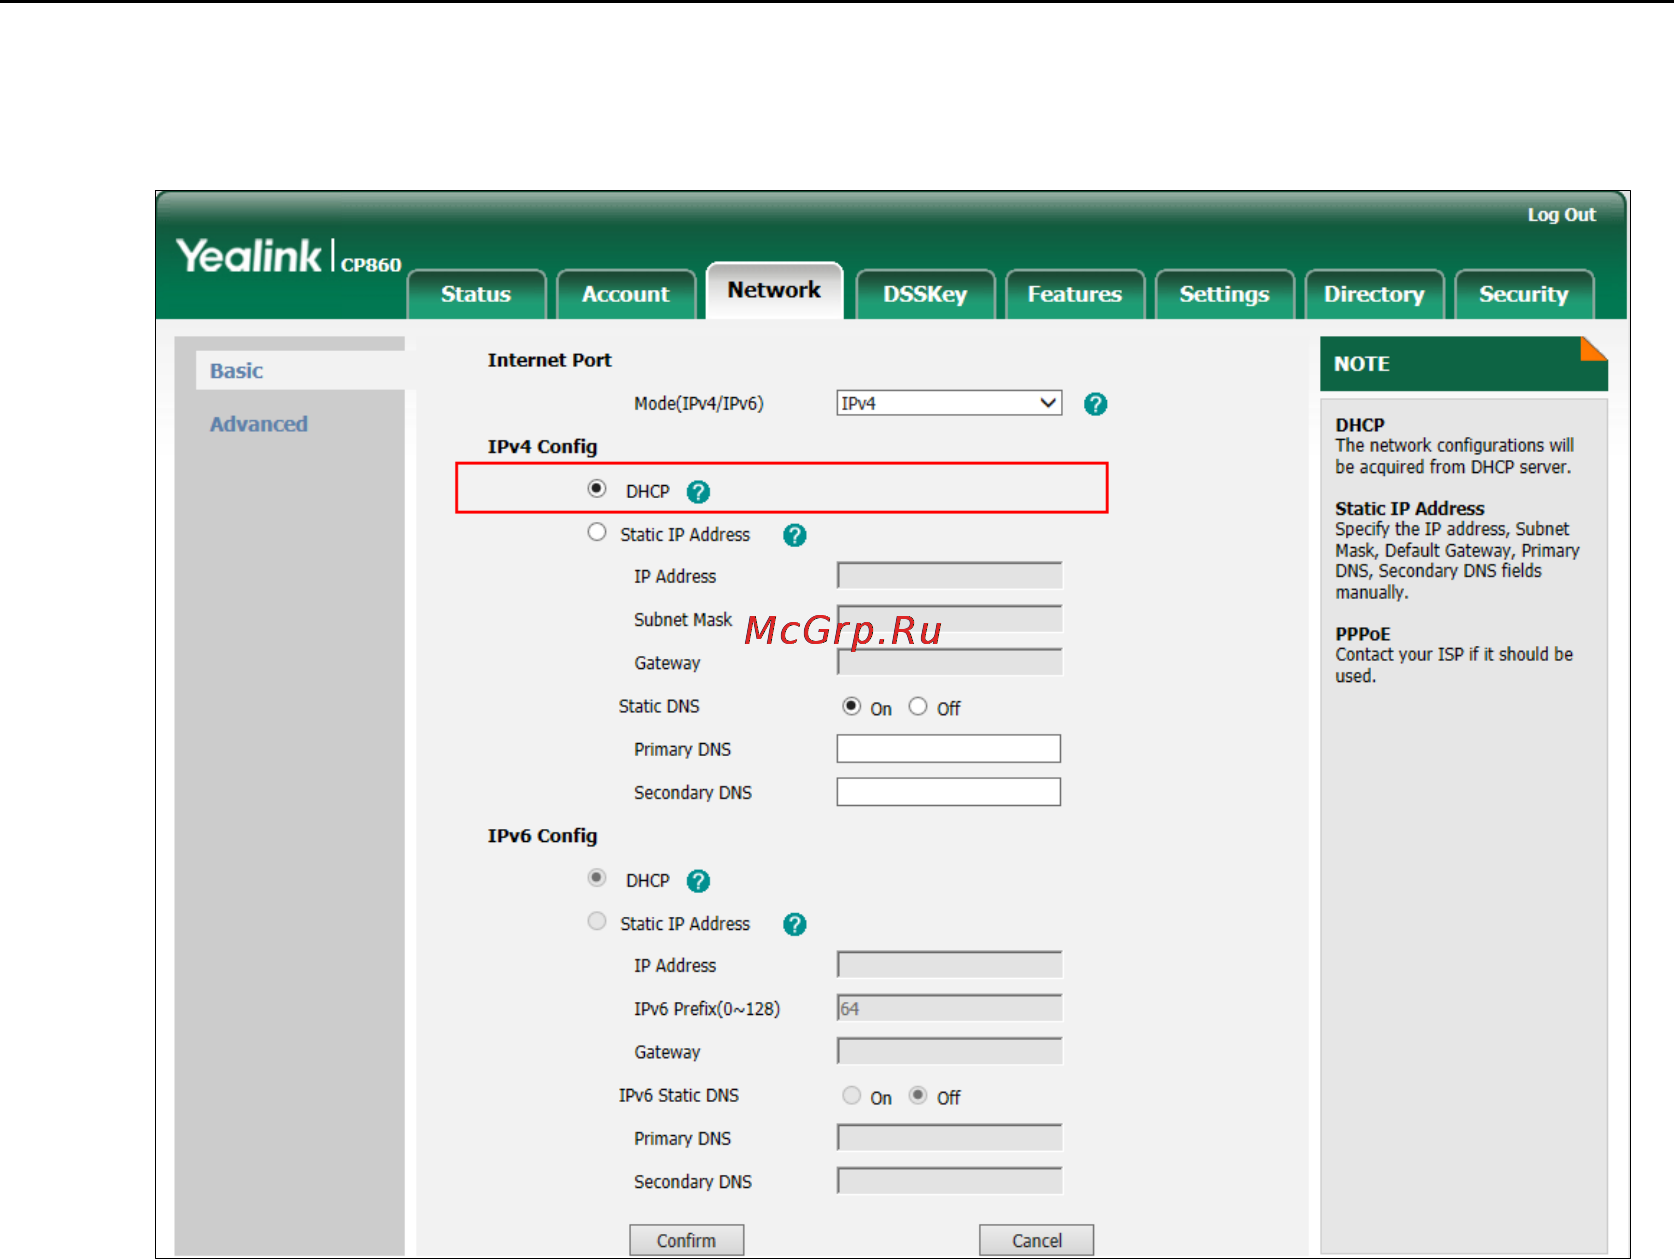1674x1259 pixels.
Task: Select Advanced in the sidebar
Action: [x=259, y=424]
